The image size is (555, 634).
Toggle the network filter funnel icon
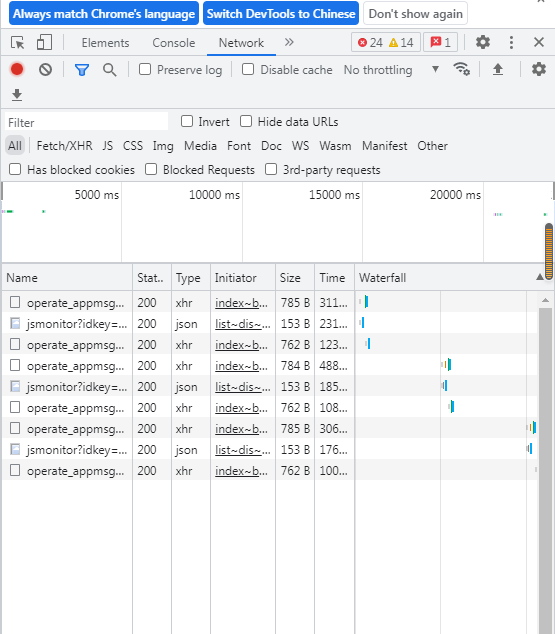click(x=82, y=70)
